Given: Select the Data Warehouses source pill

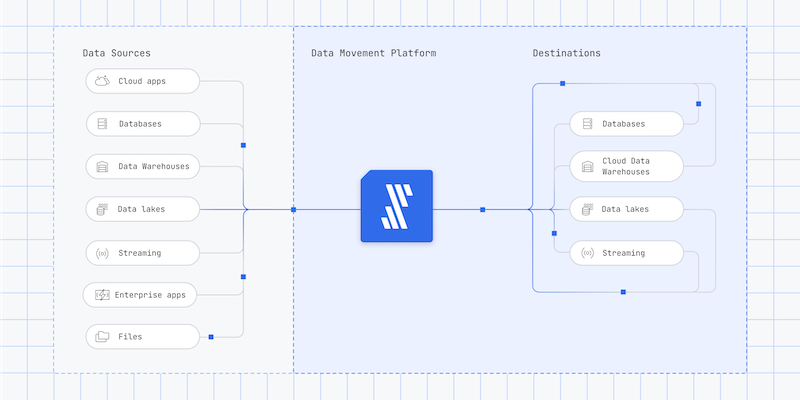Looking at the screenshot, I should click(x=142, y=166).
